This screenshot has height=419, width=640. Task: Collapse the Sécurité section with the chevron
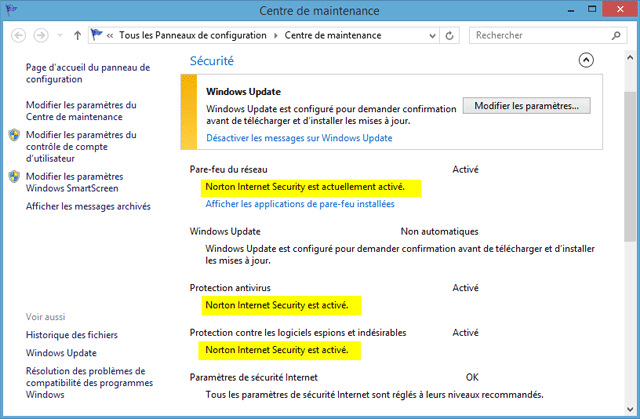585,60
